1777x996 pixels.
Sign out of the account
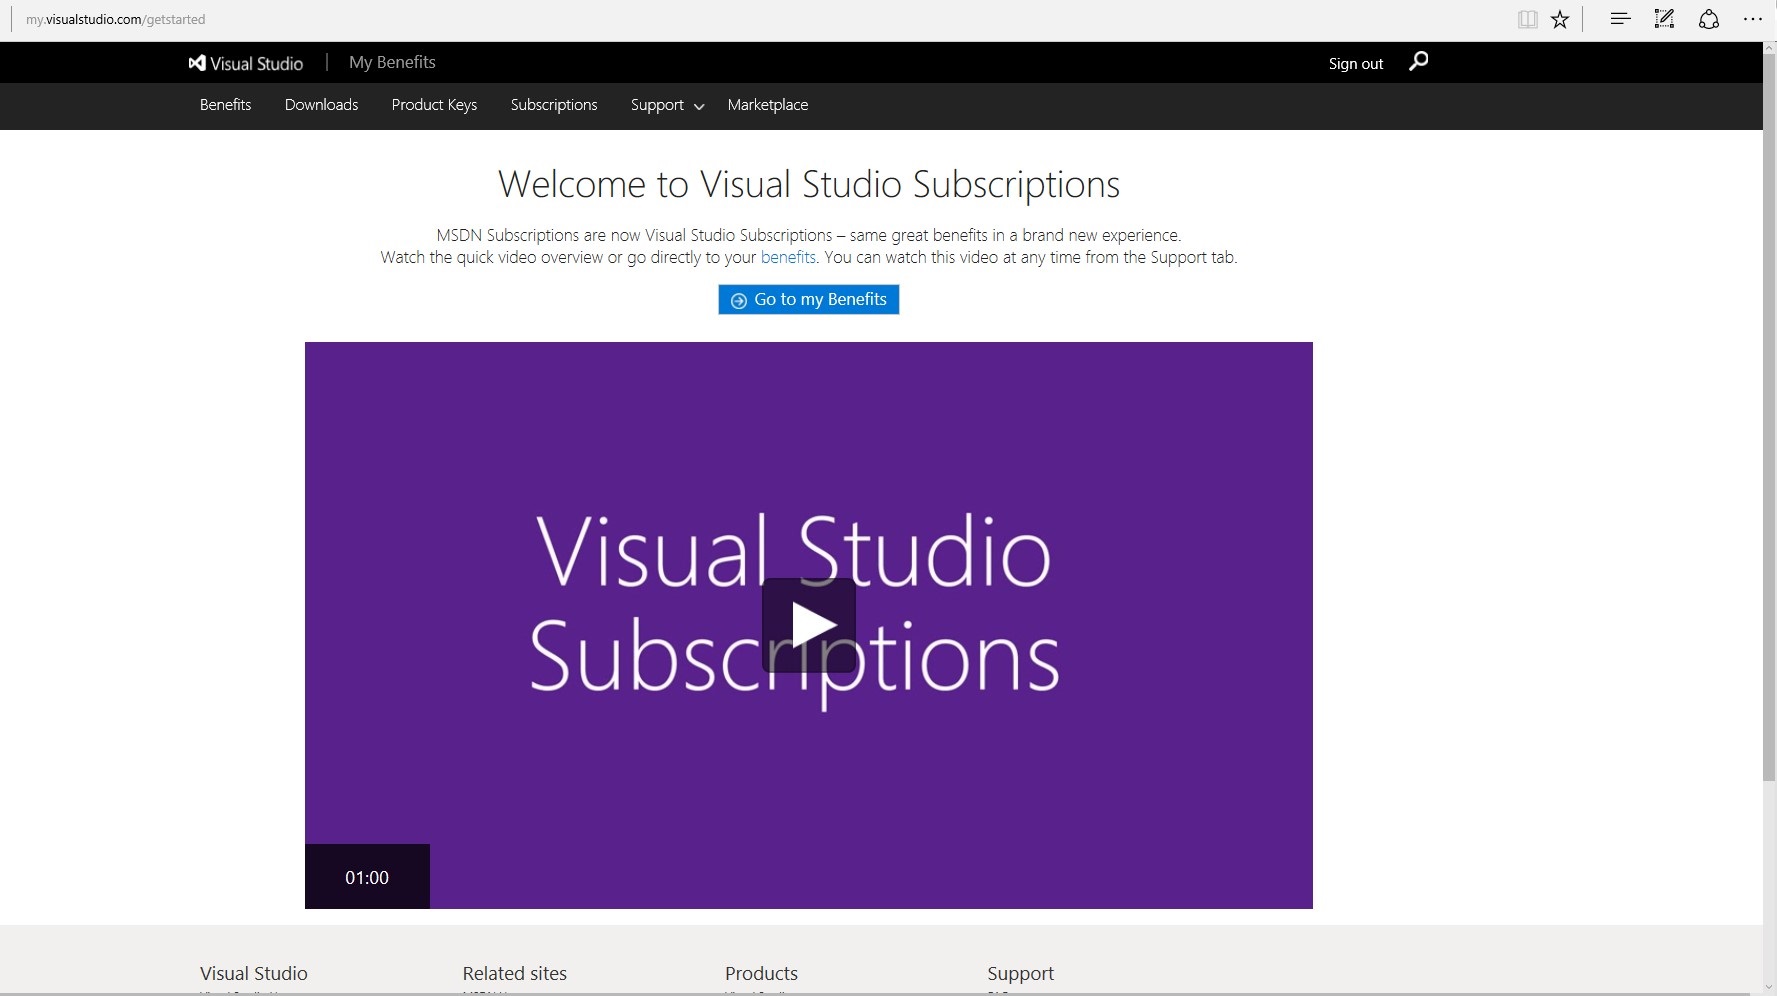coord(1356,63)
